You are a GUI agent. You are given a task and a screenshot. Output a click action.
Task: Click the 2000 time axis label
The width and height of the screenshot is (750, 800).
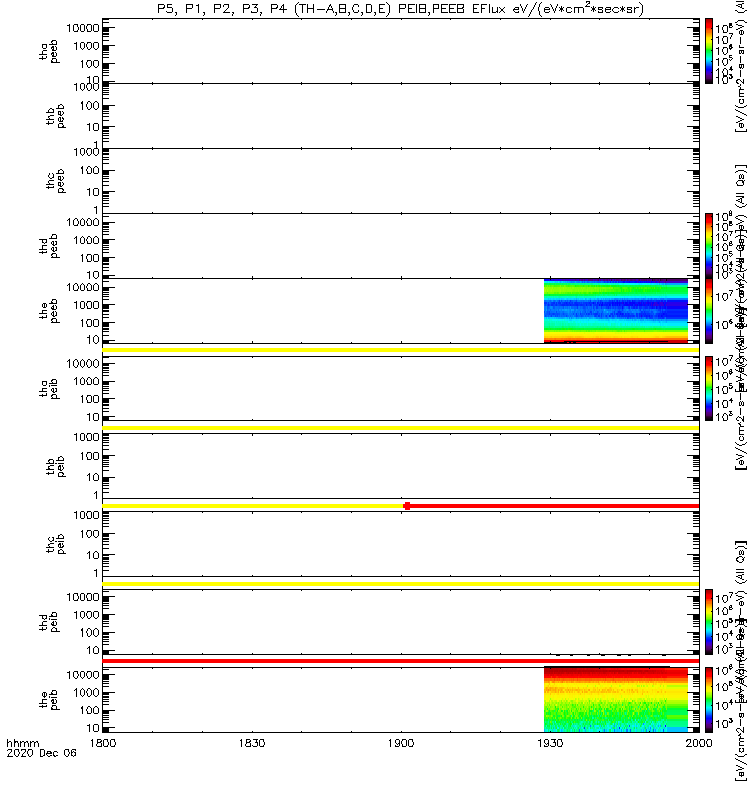pos(698,742)
